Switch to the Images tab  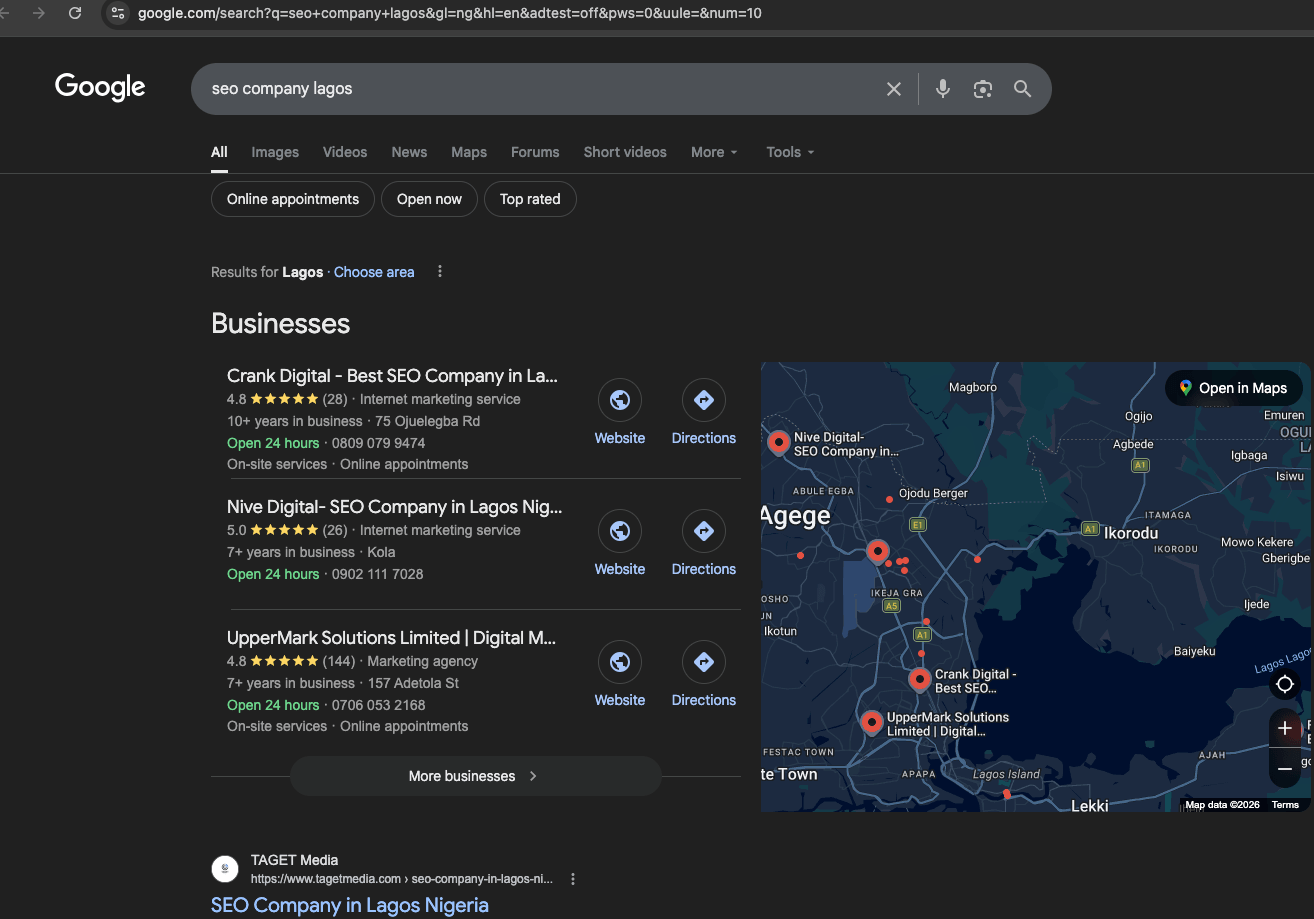point(275,152)
